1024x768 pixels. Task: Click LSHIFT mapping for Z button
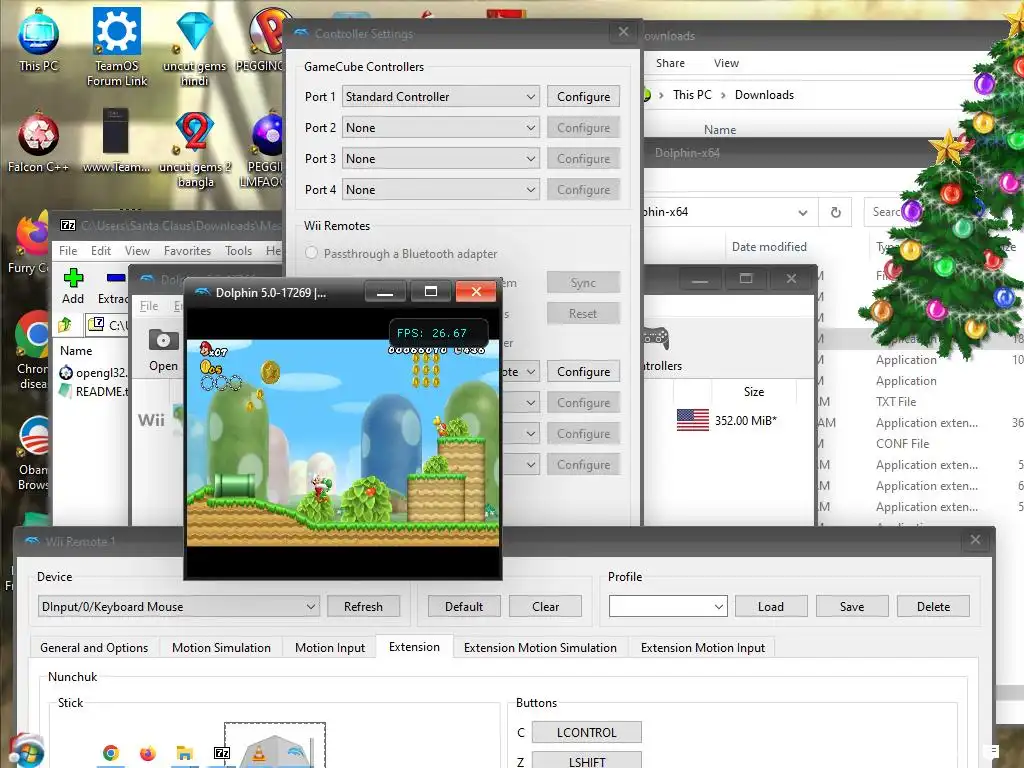coord(586,761)
